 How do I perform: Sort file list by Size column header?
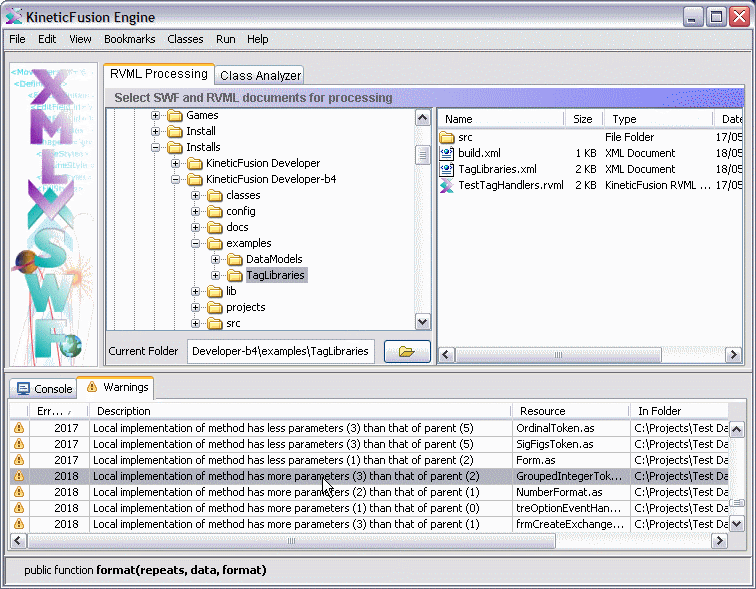[x=582, y=119]
